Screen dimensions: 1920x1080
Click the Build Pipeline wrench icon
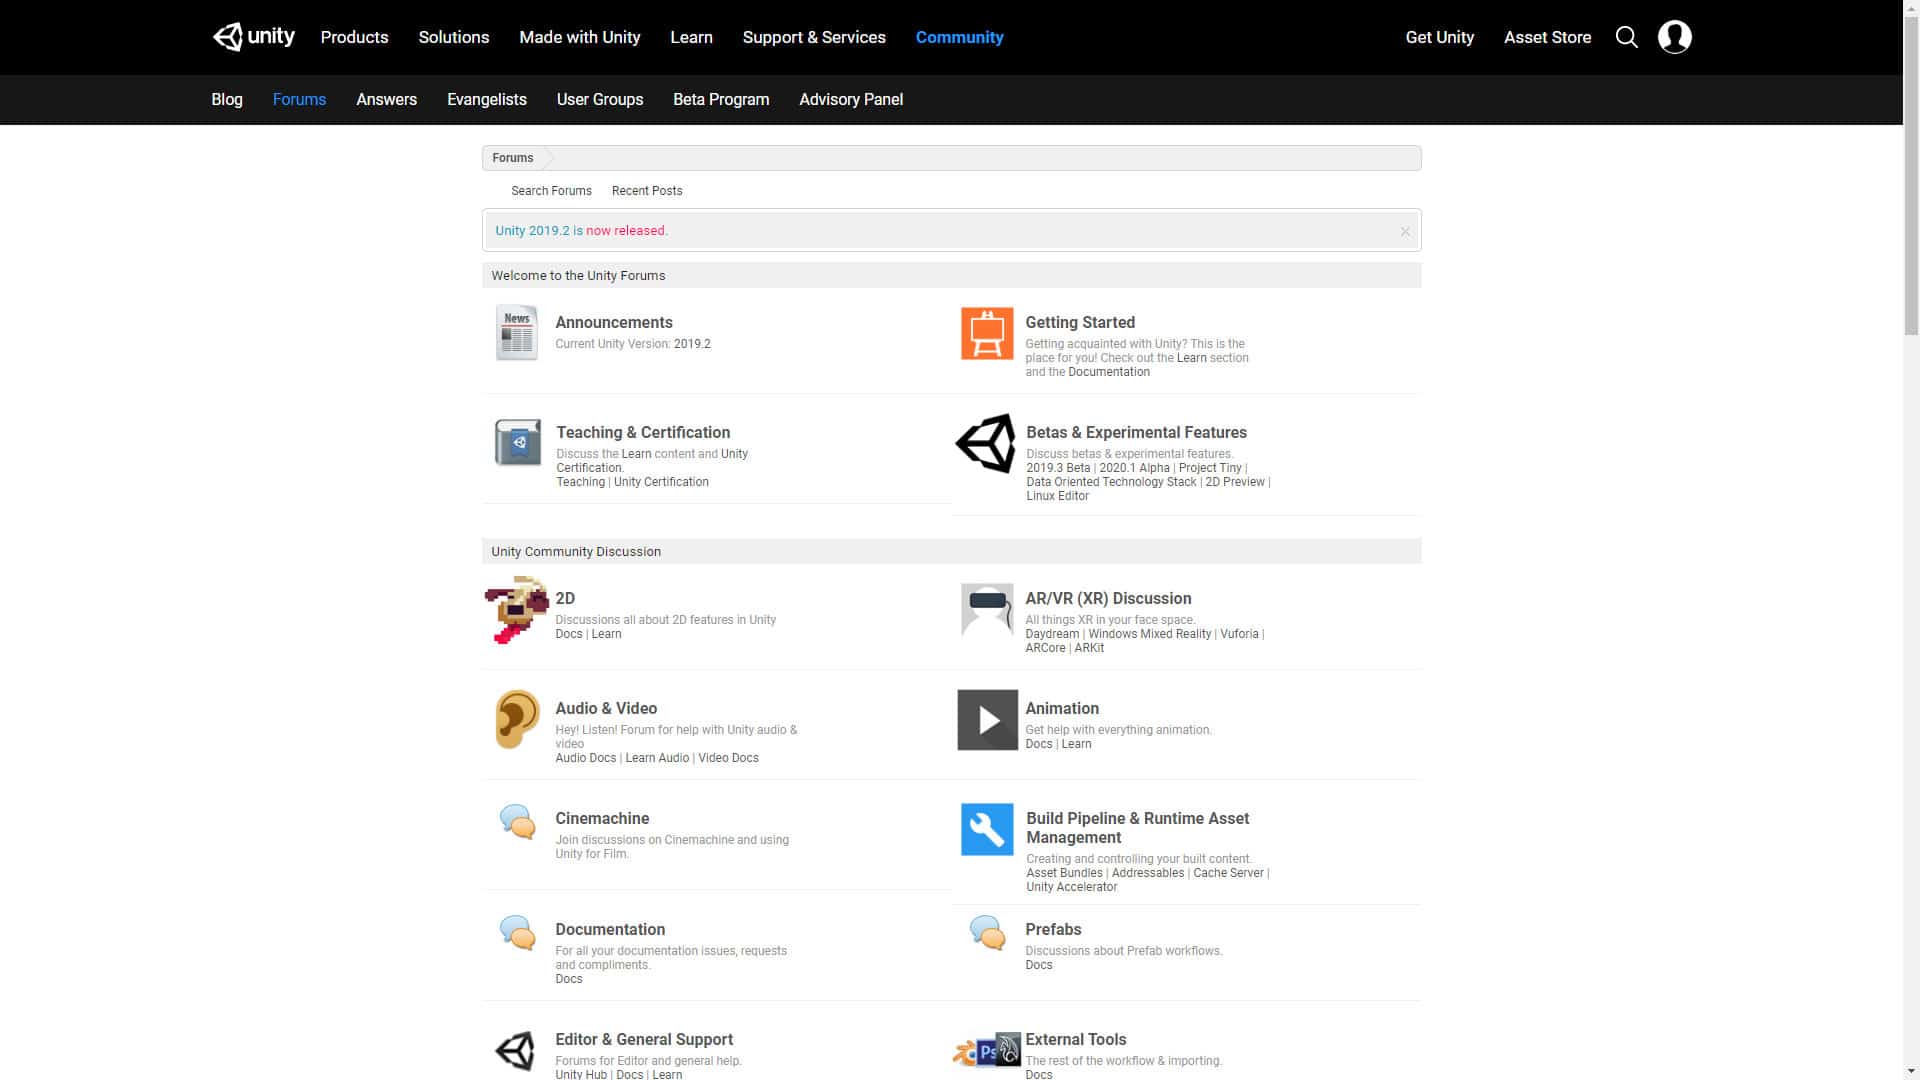pos(986,829)
